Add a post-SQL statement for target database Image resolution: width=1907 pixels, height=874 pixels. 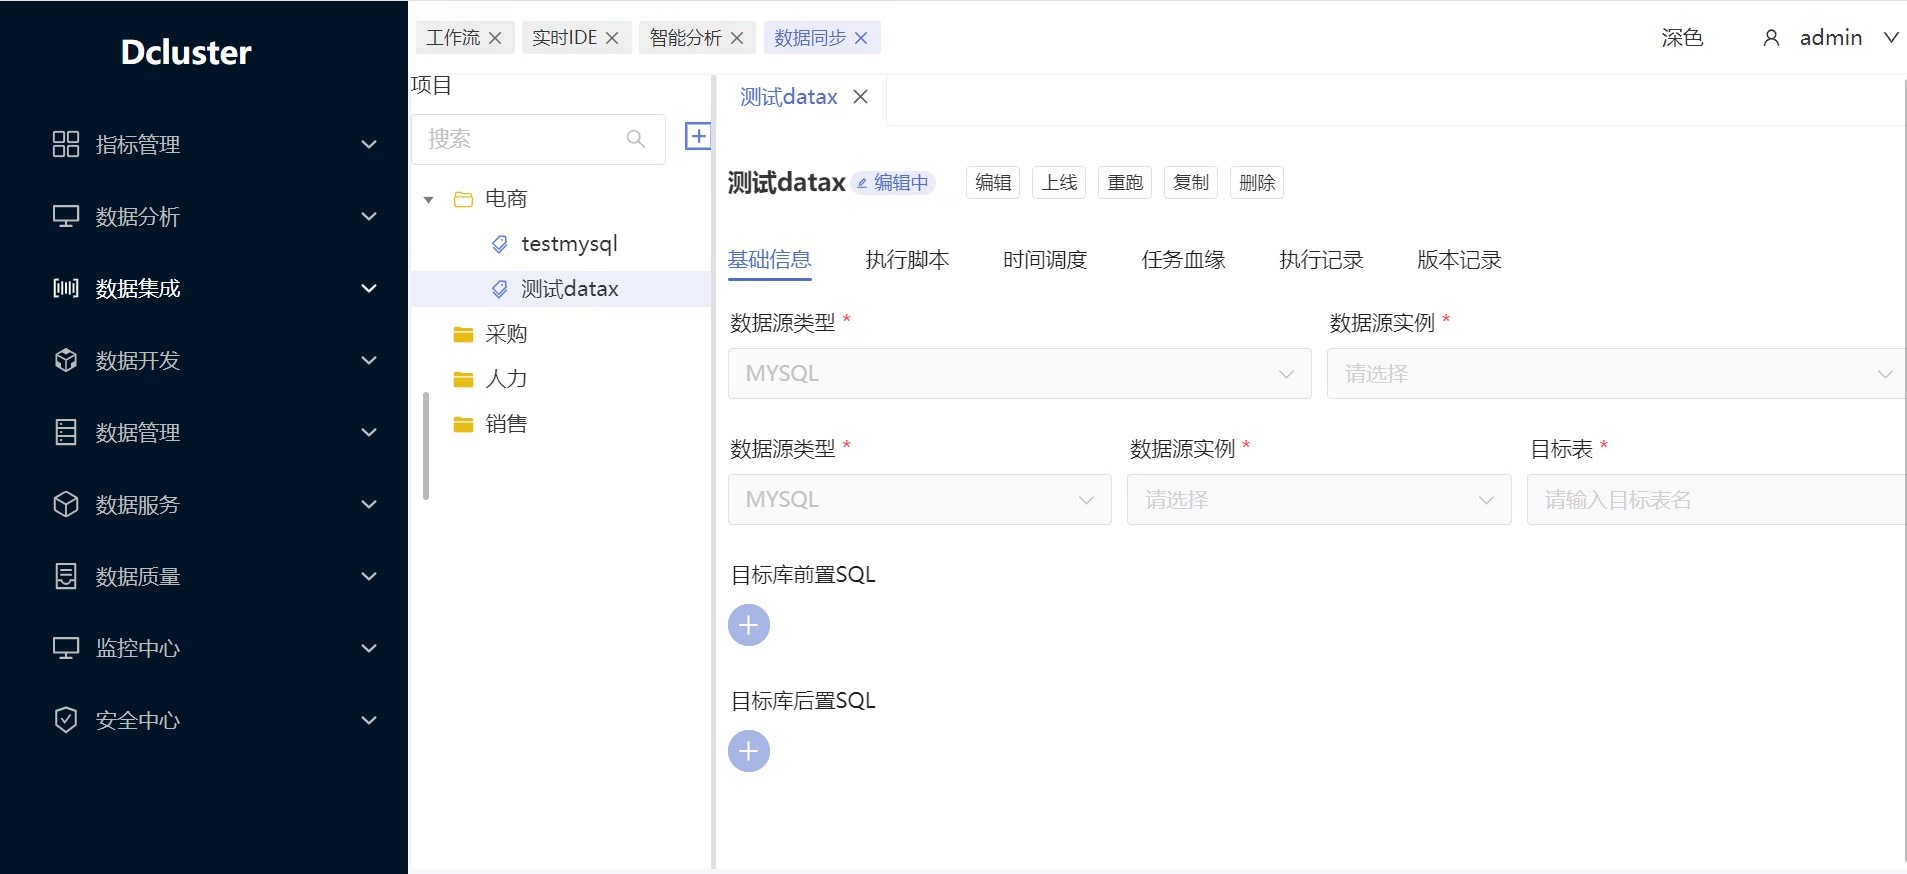pyautogui.click(x=748, y=752)
